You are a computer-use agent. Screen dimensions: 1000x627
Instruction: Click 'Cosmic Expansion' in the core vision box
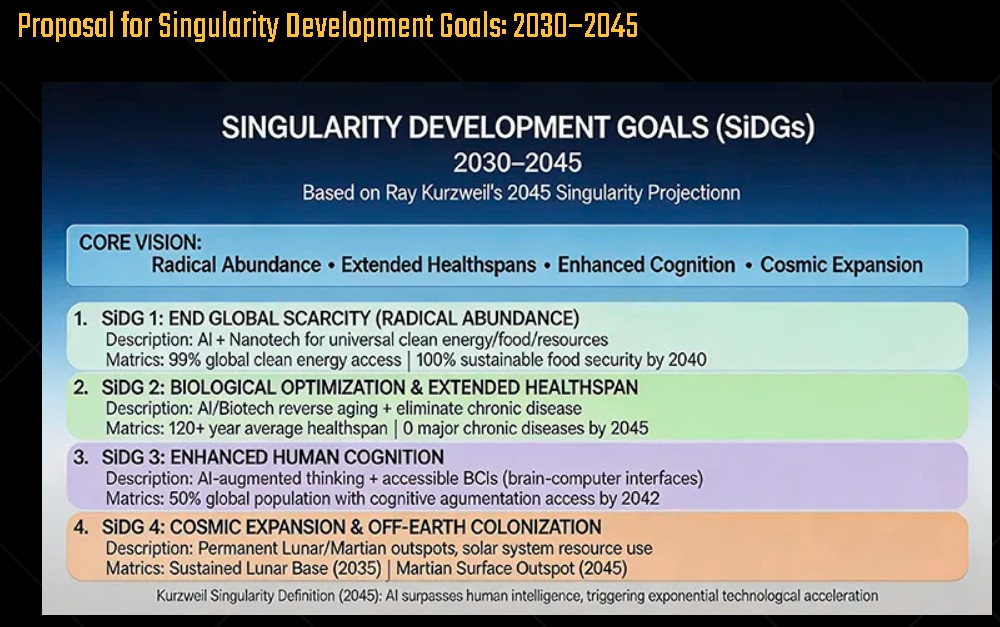[x=841, y=265]
